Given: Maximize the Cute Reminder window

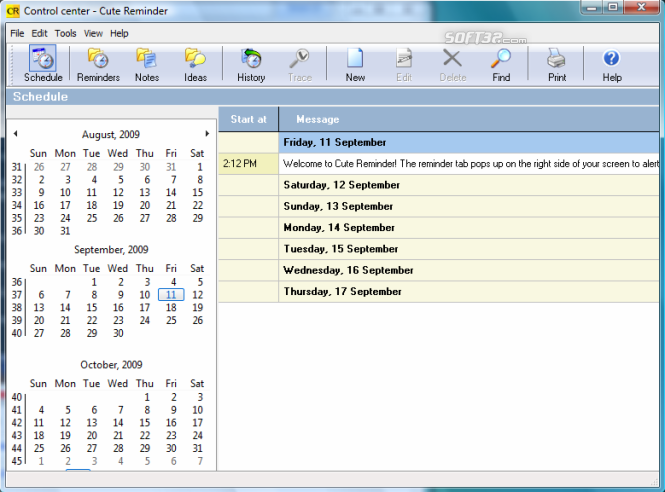Looking at the screenshot, I should pos(613,8).
